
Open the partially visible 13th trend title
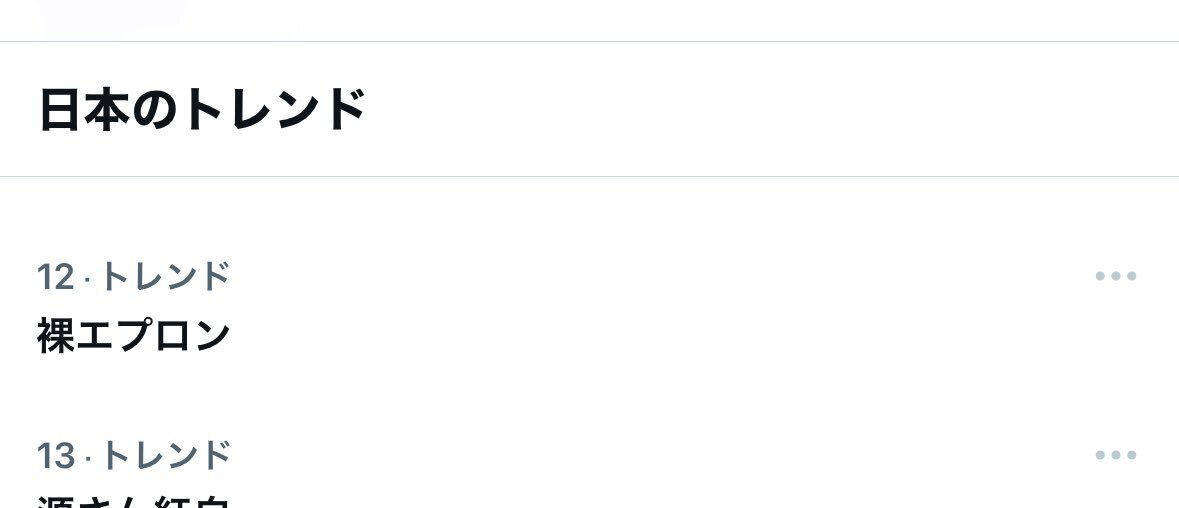pyautogui.click(x=134, y=502)
